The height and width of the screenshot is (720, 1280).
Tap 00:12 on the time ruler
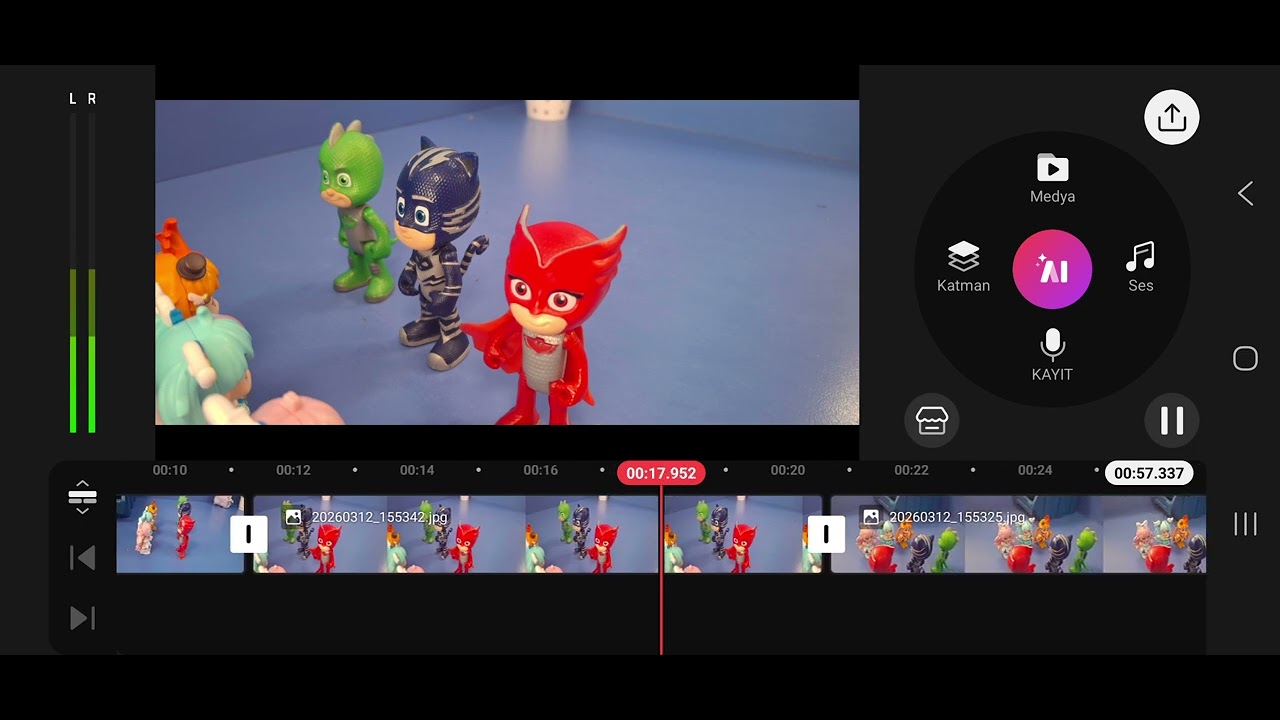(293, 470)
